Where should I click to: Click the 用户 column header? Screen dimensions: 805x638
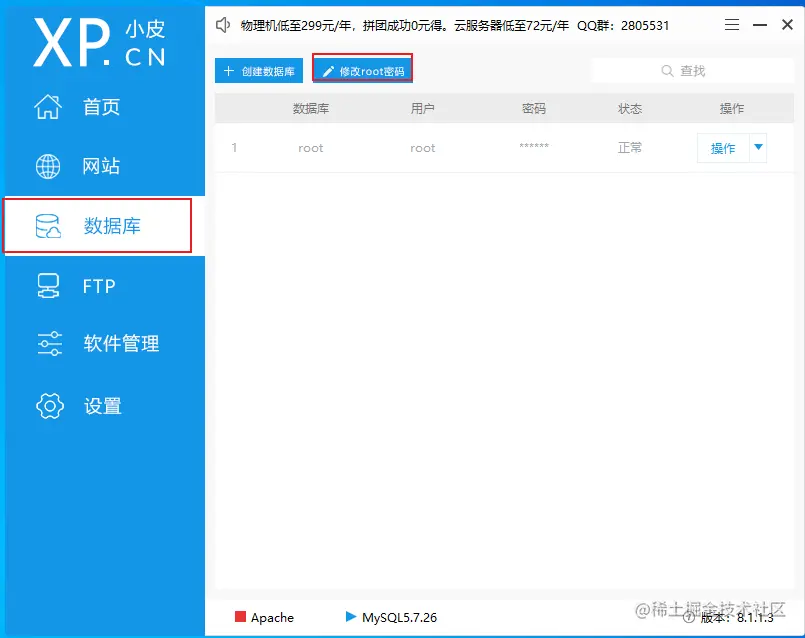click(x=423, y=109)
